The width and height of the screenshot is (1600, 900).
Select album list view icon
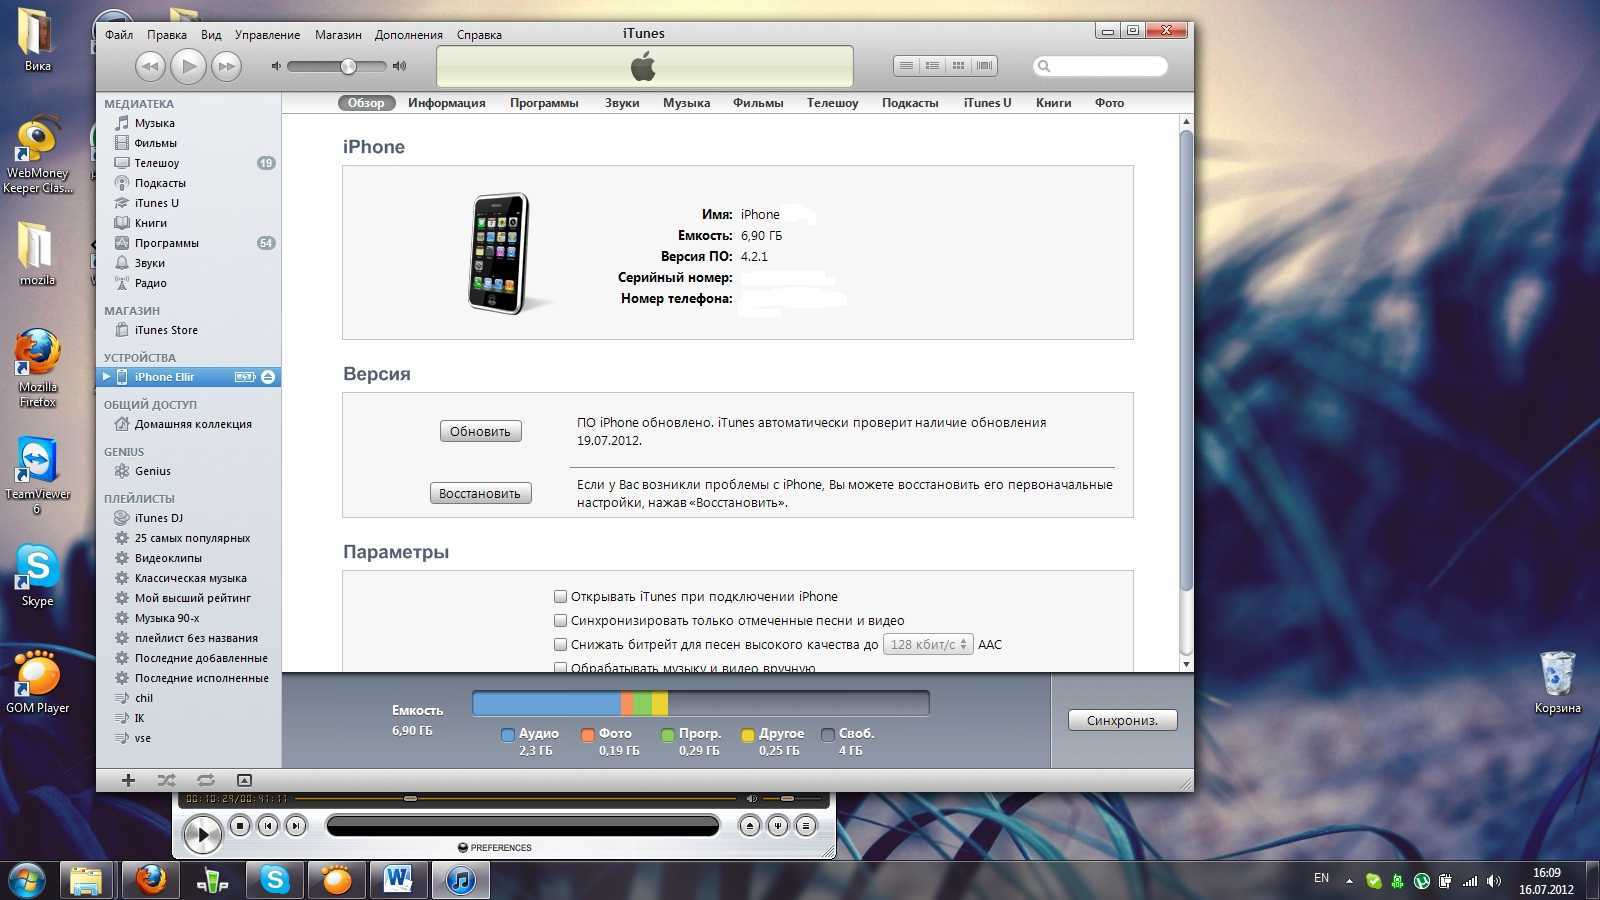(932, 66)
